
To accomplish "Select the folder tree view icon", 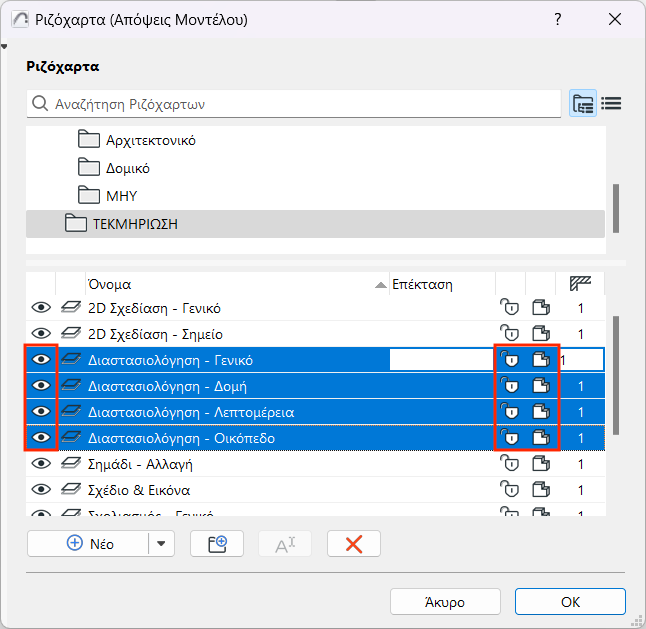I will [x=583, y=103].
